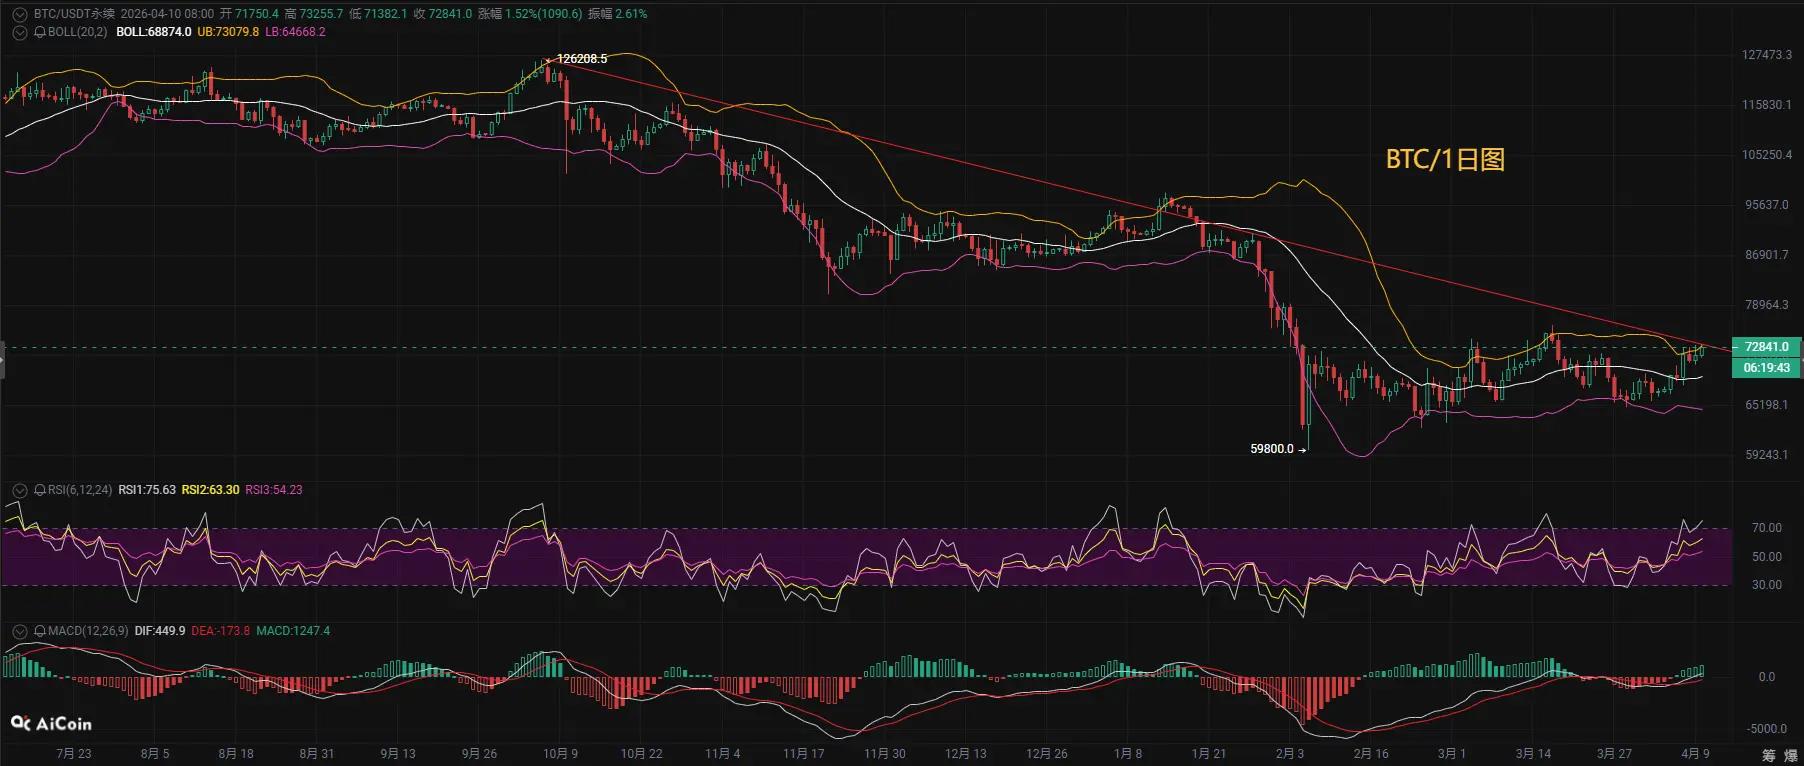Click the RSI 30.00 axis label
This screenshot has height=766, width=1804.
click(1767, 585)
